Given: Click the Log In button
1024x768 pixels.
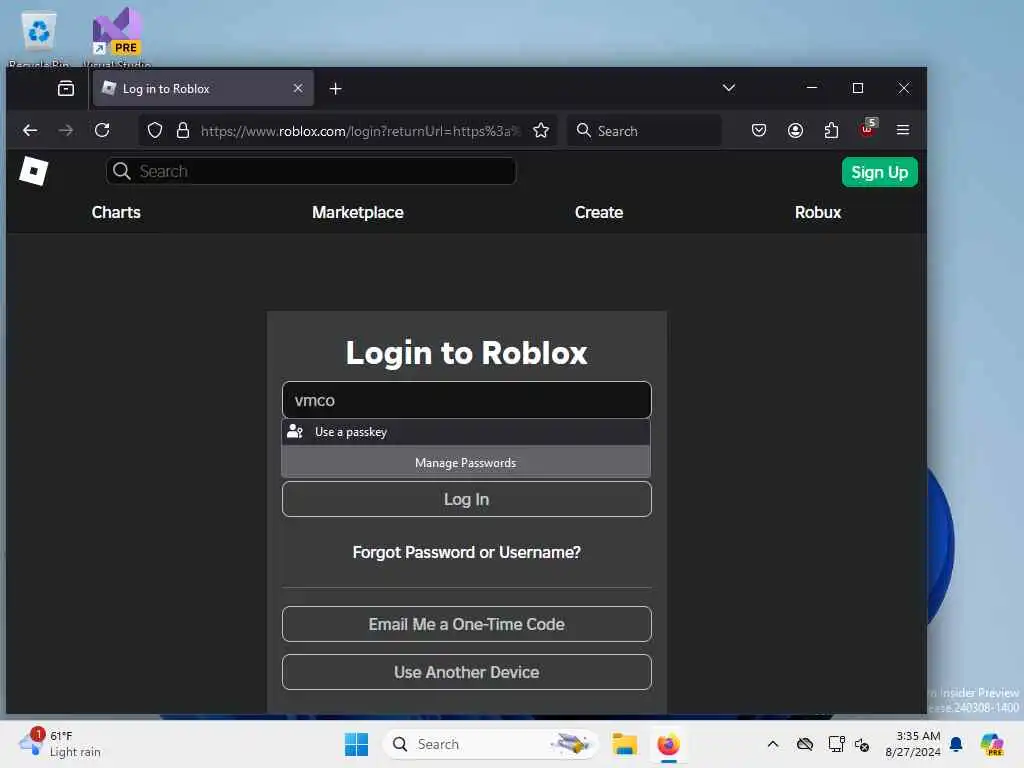Looking at the screenshot, I should 466,499.
